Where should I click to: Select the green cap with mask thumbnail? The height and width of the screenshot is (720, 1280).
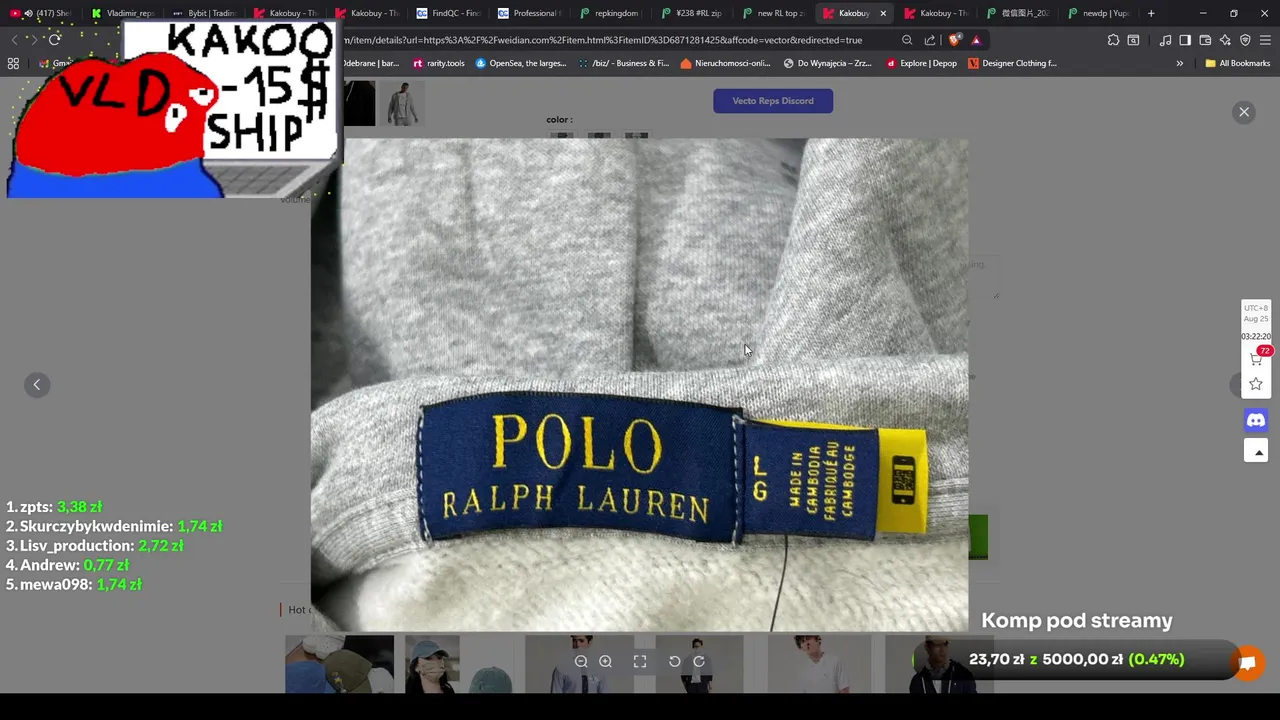pyautogui.click(x=460, y=664)
